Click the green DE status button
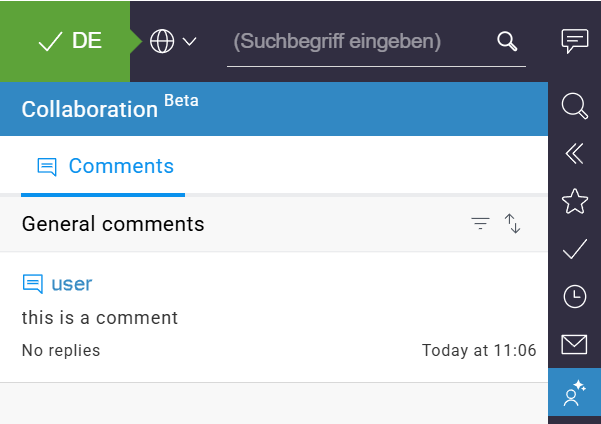The height and width of the screenshot is (424, 601). point(65,41)
